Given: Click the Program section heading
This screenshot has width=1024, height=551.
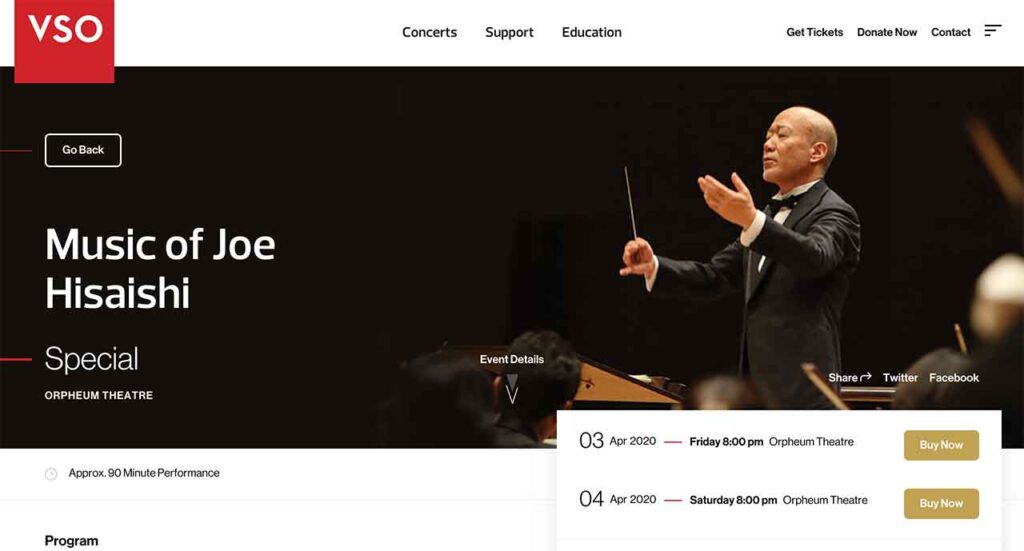Looking at the screenshot, I should pyautogui.click(x=71, y=541).
